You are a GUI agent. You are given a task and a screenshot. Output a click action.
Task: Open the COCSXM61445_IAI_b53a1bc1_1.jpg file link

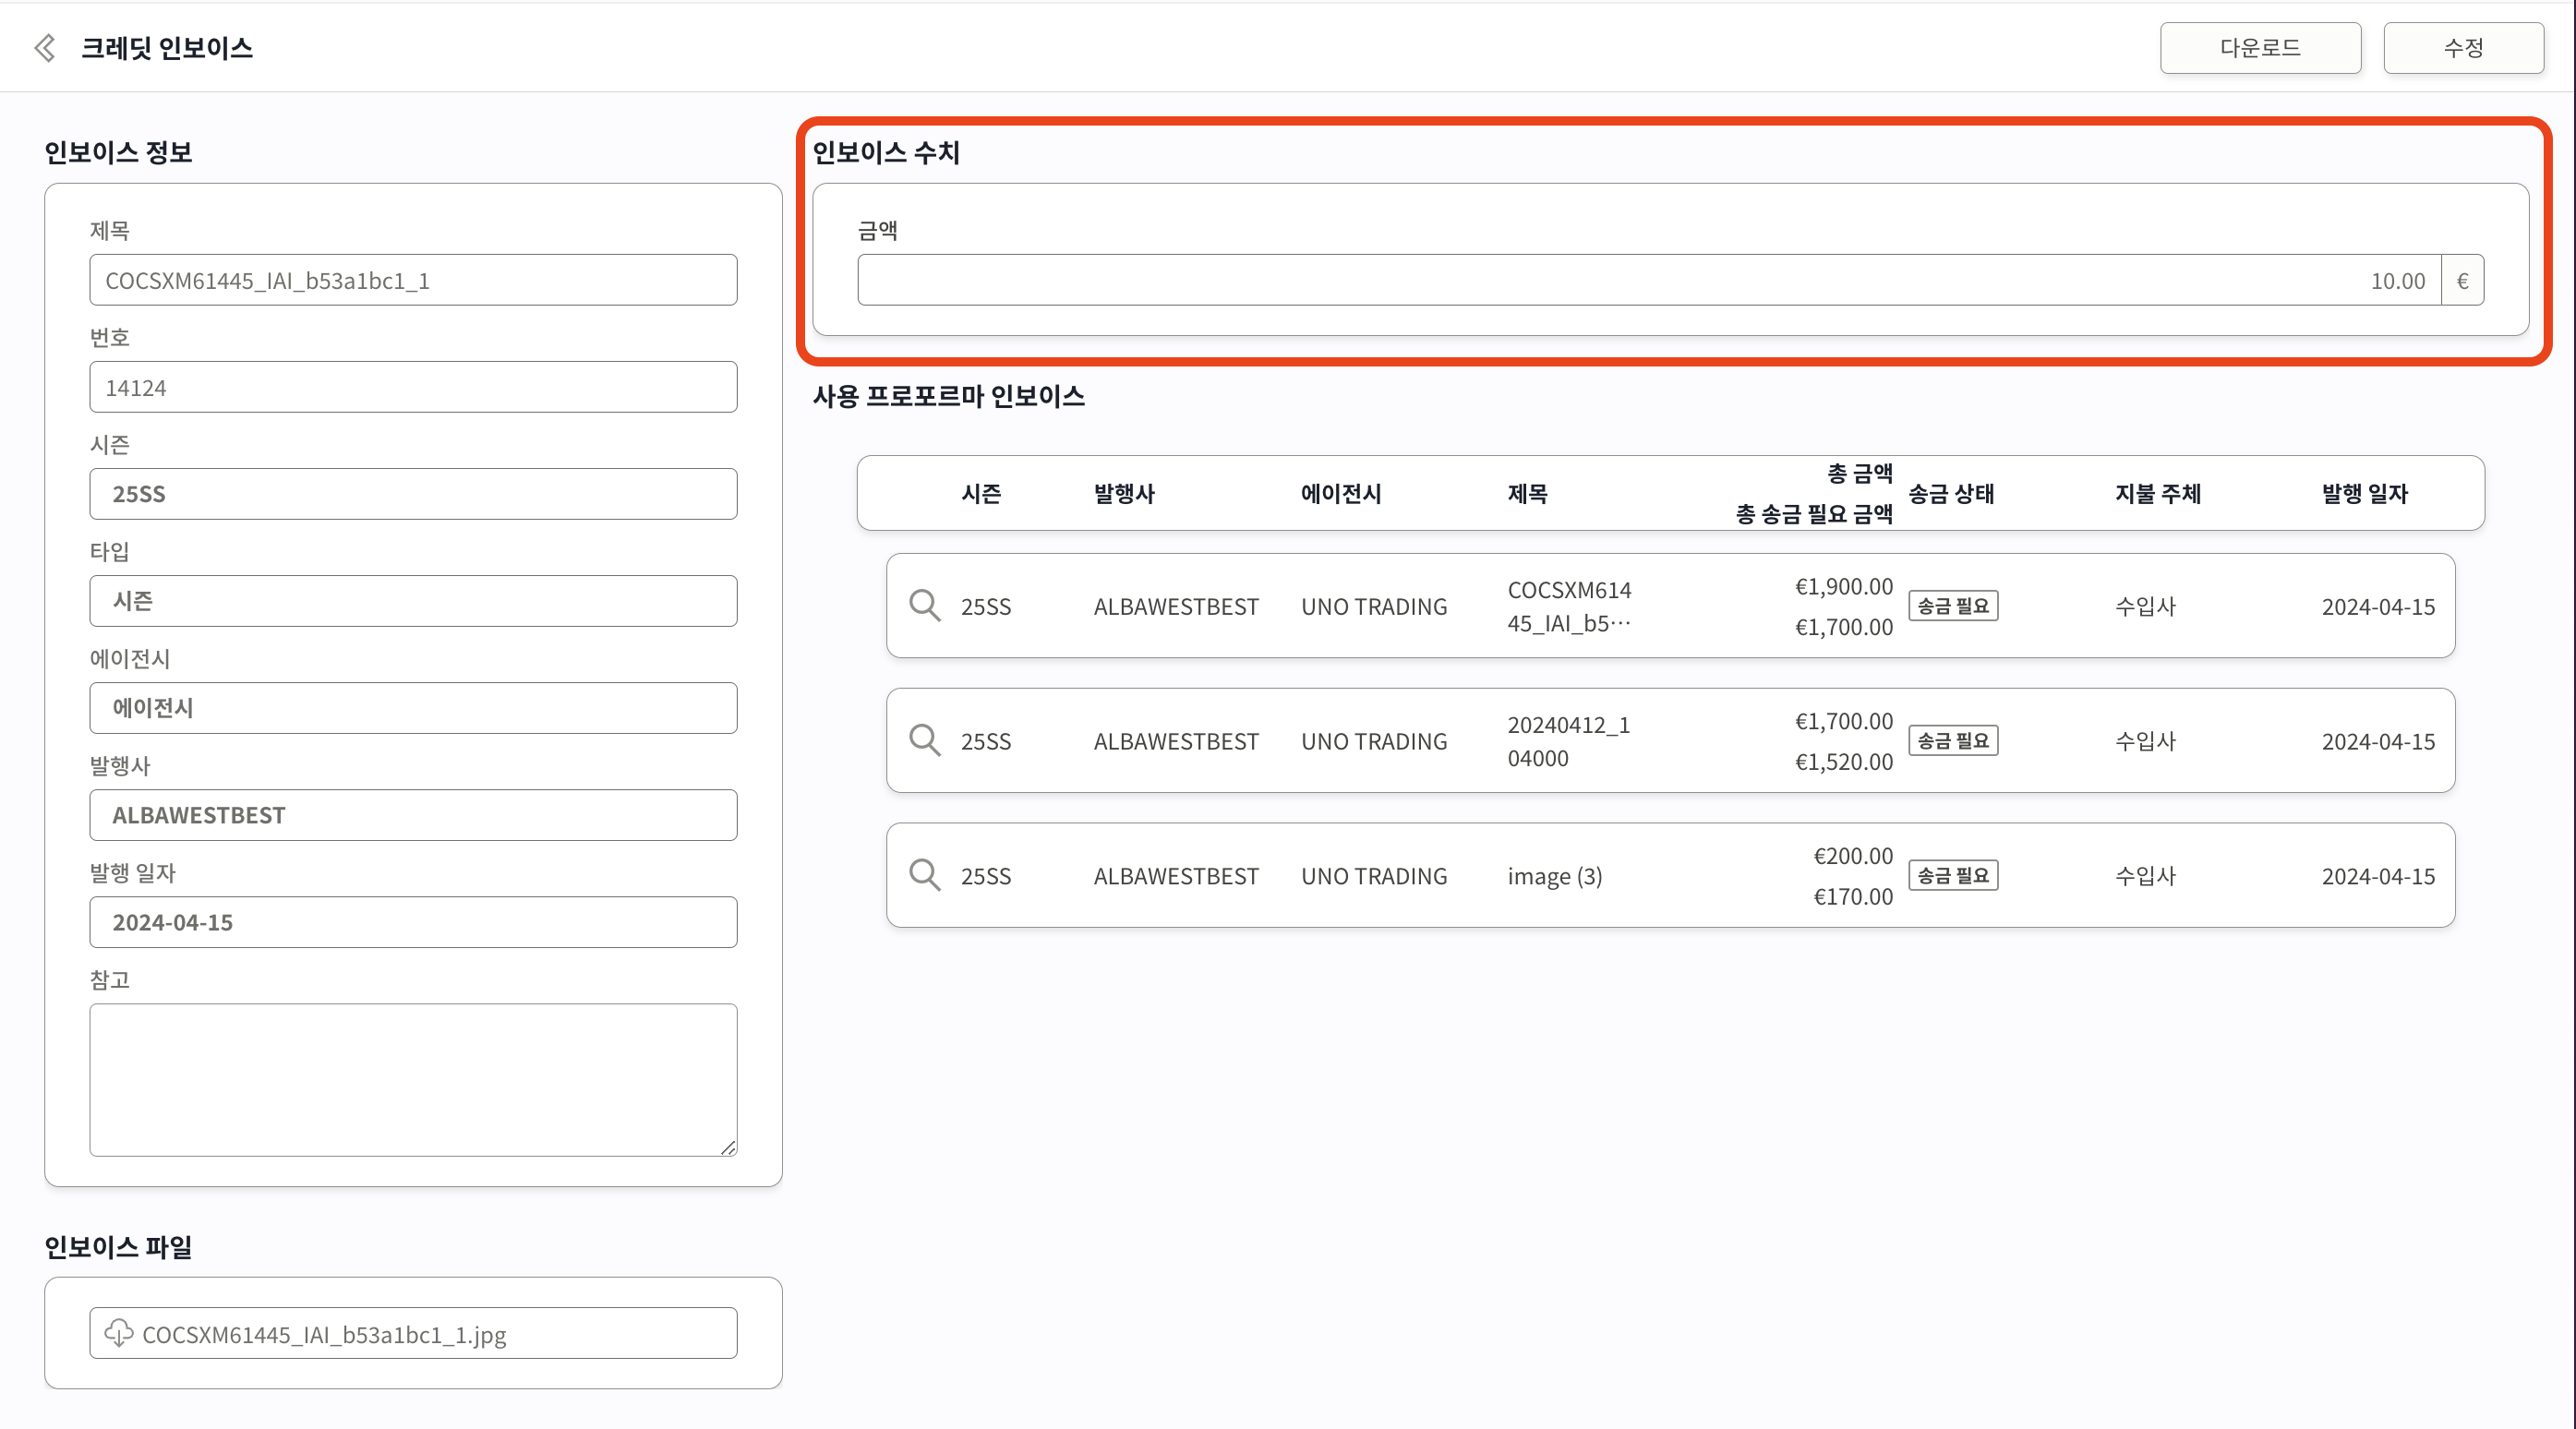(324, 1335)
